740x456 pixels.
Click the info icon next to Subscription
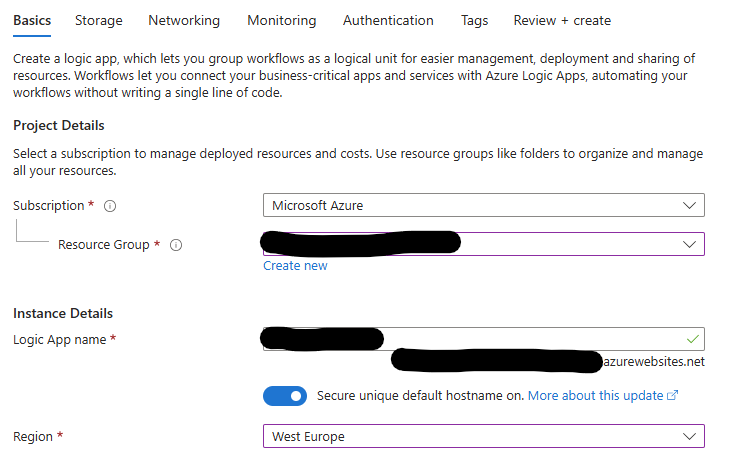tap(110, 206)
